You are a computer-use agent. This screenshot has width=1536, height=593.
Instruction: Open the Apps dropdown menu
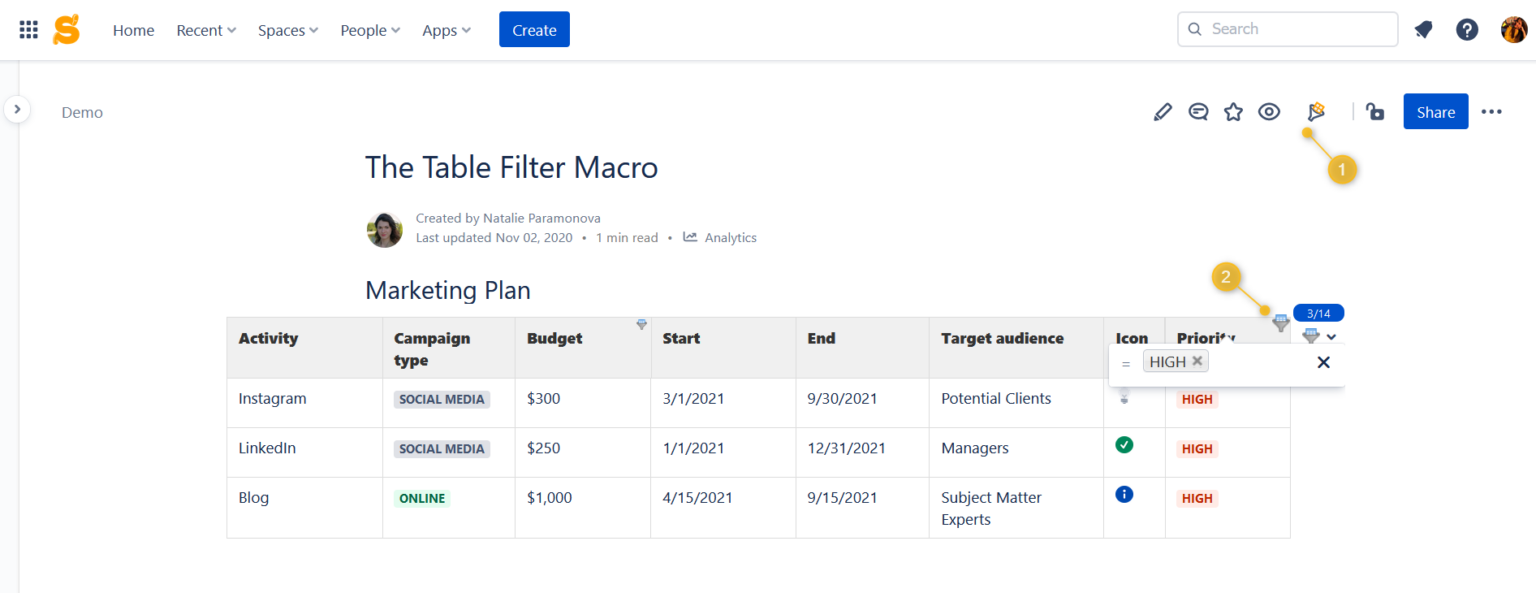pyautogui.click(x=446, y=30)
